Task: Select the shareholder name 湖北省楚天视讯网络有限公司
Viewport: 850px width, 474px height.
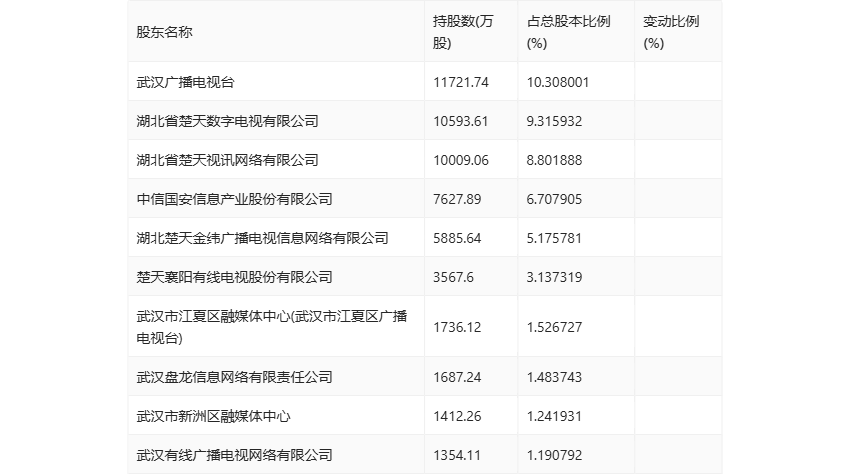Action: tap(227, 160)
